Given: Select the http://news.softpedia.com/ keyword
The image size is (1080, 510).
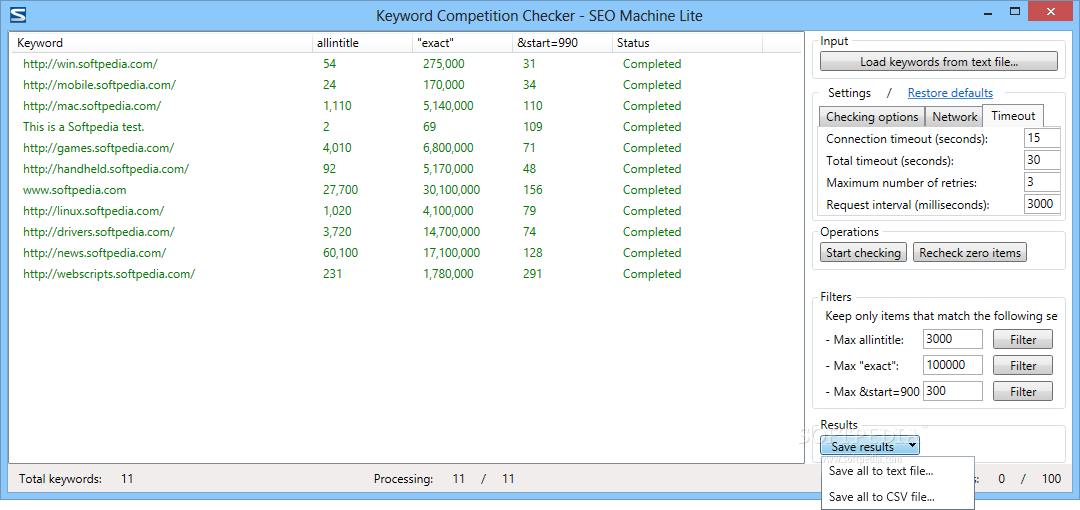Looking at the screenshot, I should coord(94,253).
